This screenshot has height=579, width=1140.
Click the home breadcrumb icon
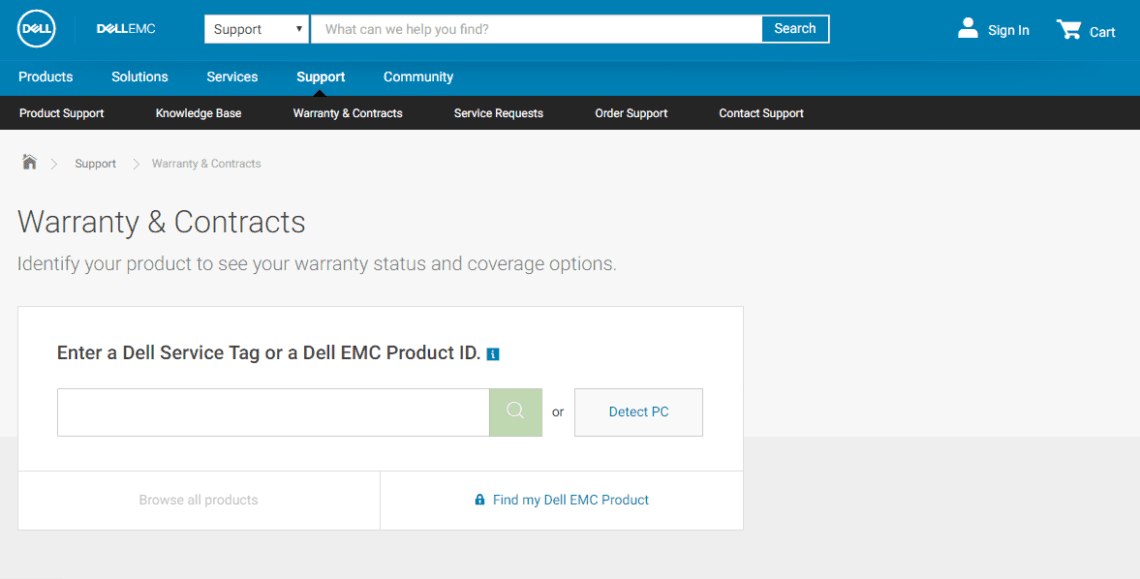(x=29, y=163)
